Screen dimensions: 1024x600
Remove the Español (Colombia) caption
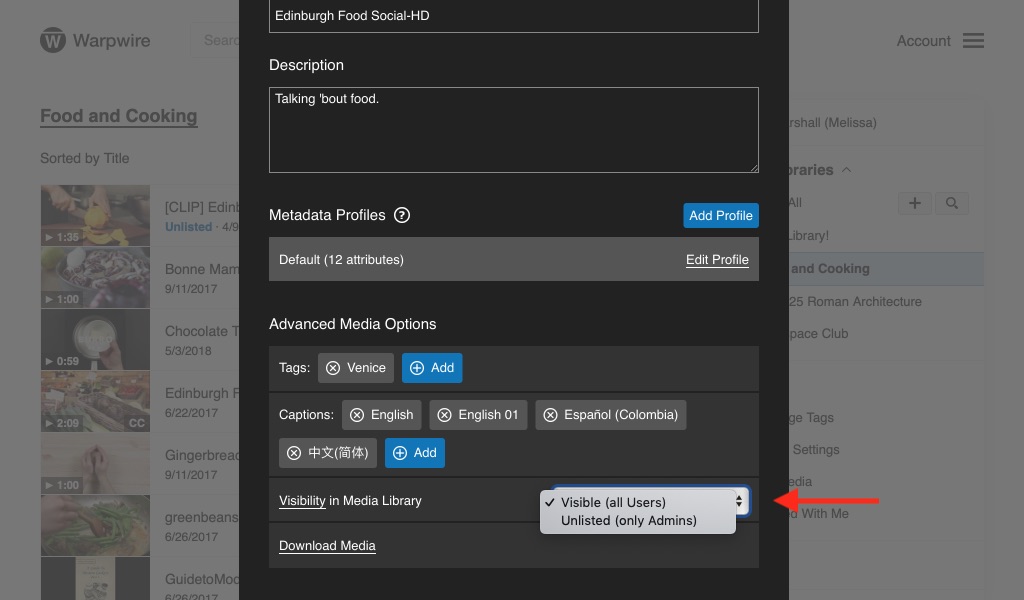pyautogui.click(x=551, y=415)
